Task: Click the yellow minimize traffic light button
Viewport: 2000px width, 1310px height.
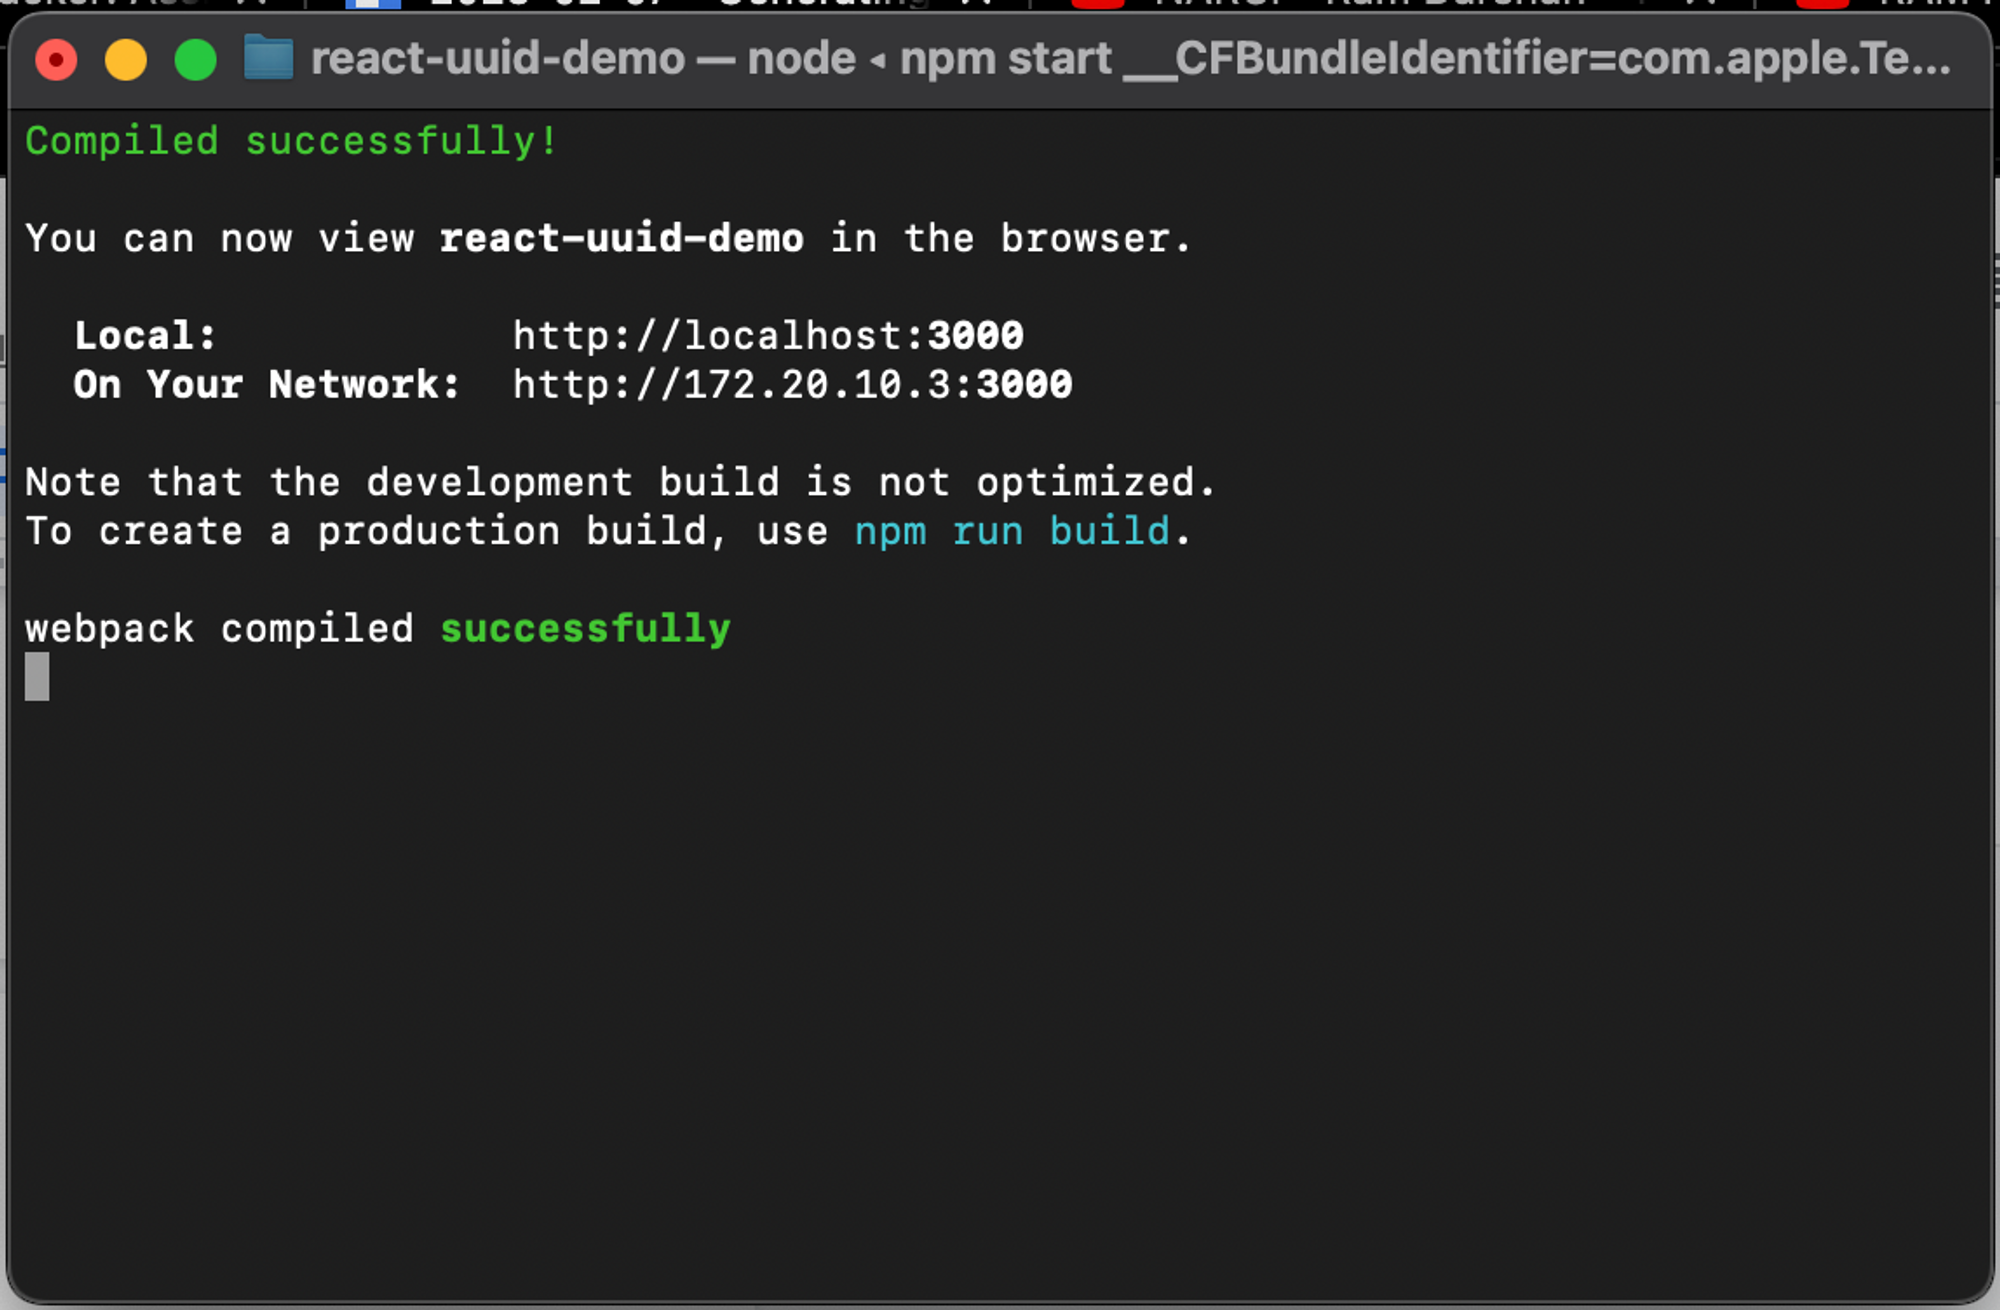Action: tap(126, 59)
